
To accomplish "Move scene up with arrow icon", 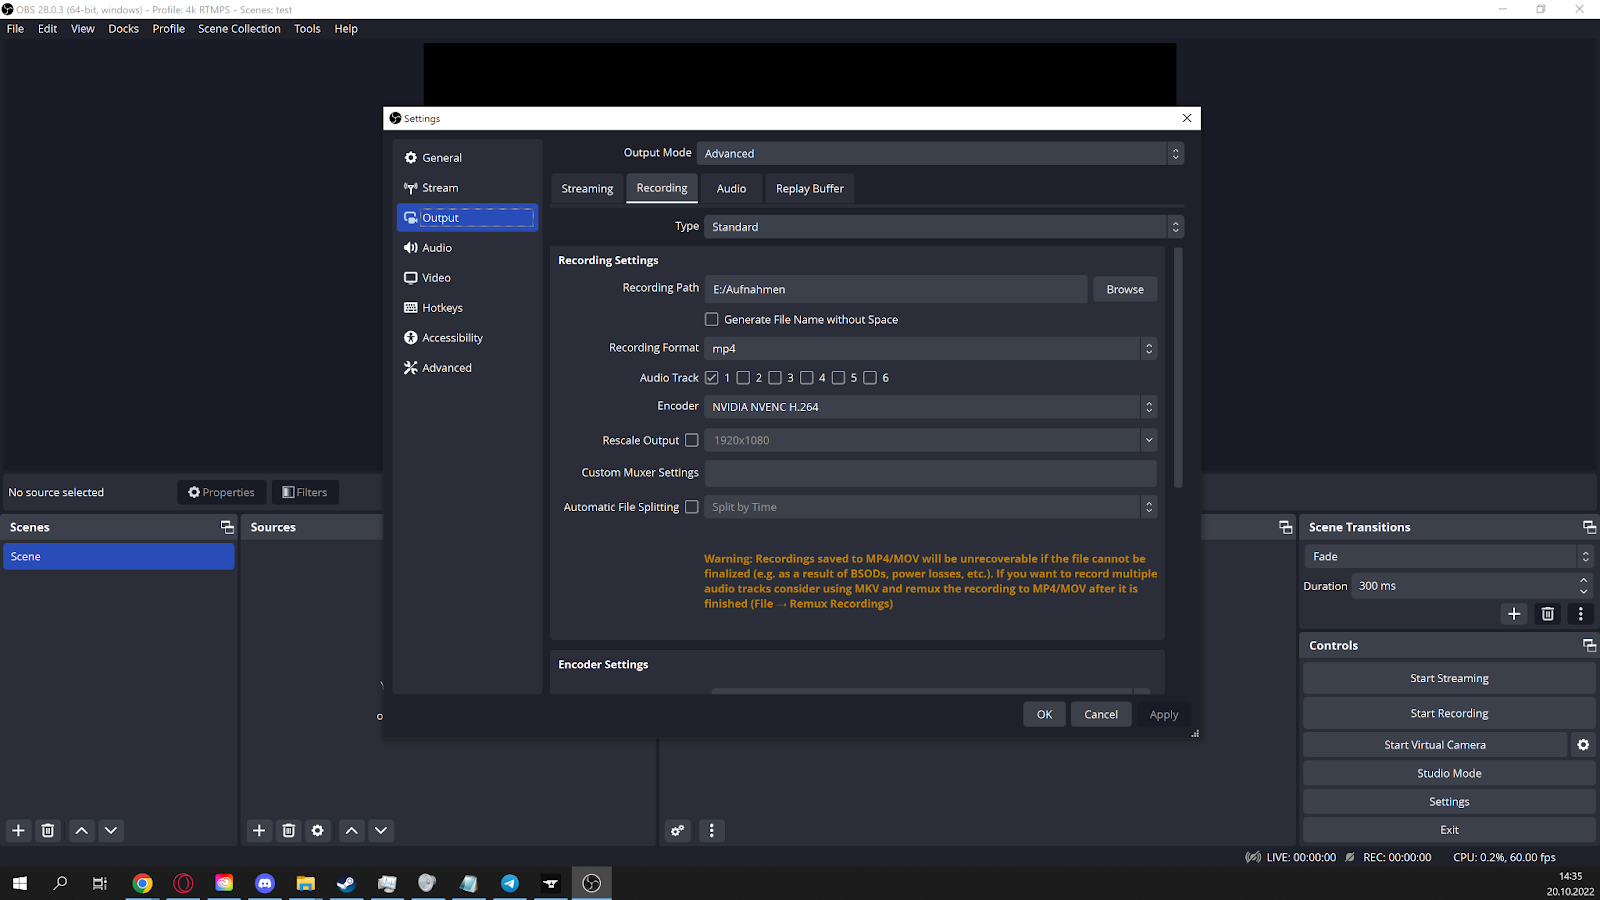I will (x=82, y=830).
